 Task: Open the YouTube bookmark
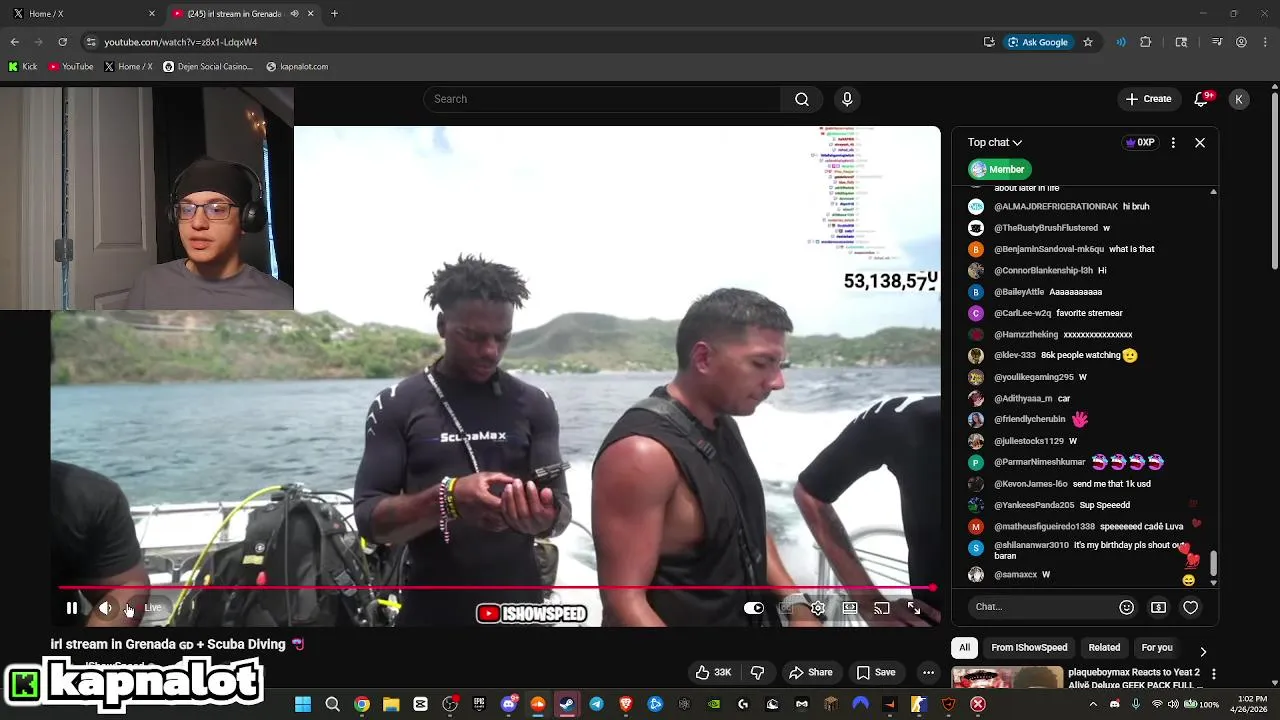(71, 67)
